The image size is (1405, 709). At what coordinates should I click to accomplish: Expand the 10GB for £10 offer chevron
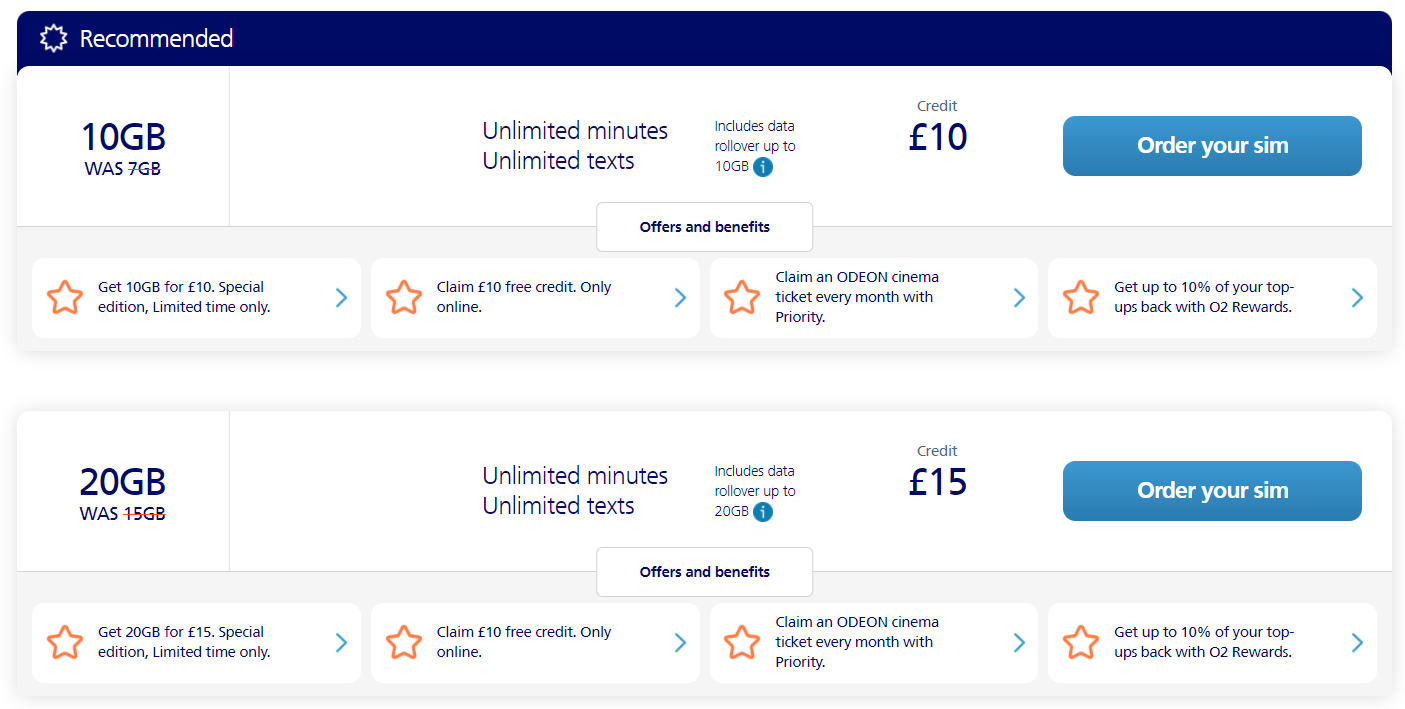click(341, 298)
